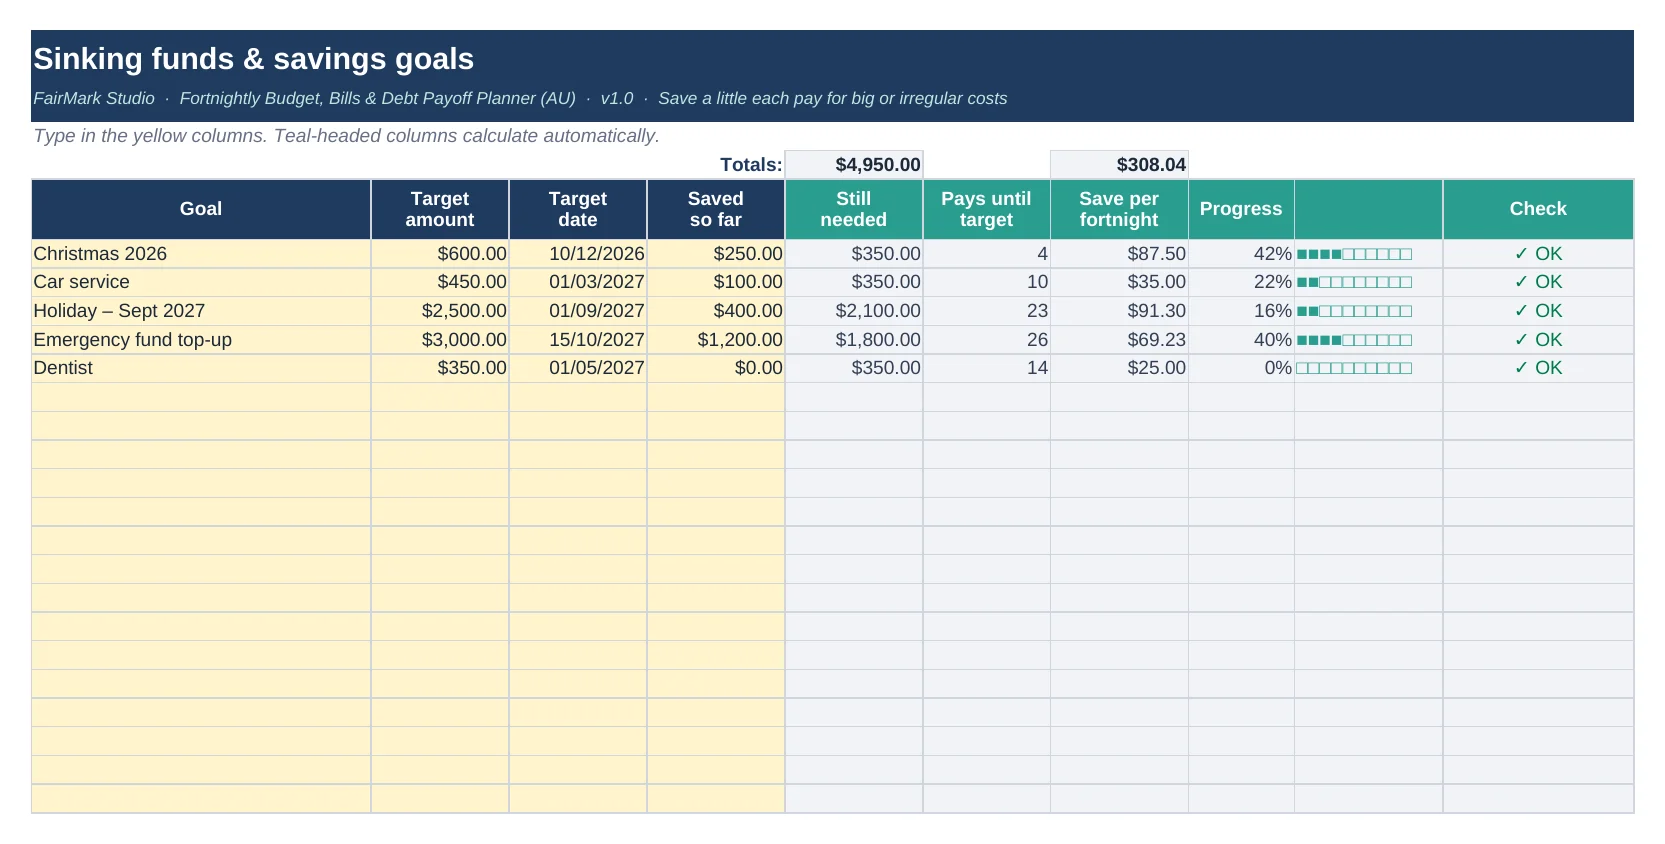Click target date 01/05/2027
1665x844 pixels.
coord(578,368)
